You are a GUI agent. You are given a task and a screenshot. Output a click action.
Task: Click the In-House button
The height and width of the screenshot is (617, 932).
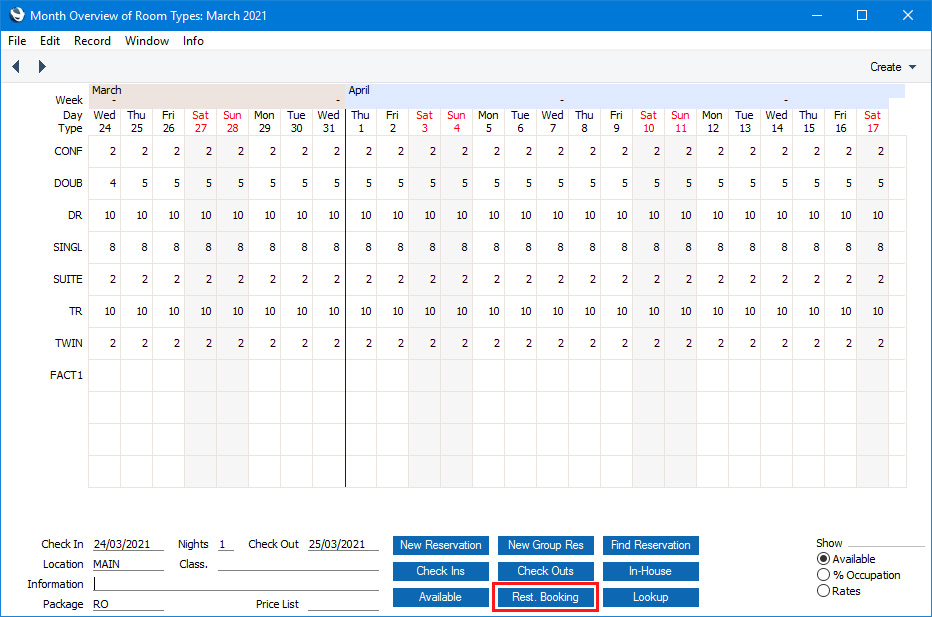click(x=651, y=571)
